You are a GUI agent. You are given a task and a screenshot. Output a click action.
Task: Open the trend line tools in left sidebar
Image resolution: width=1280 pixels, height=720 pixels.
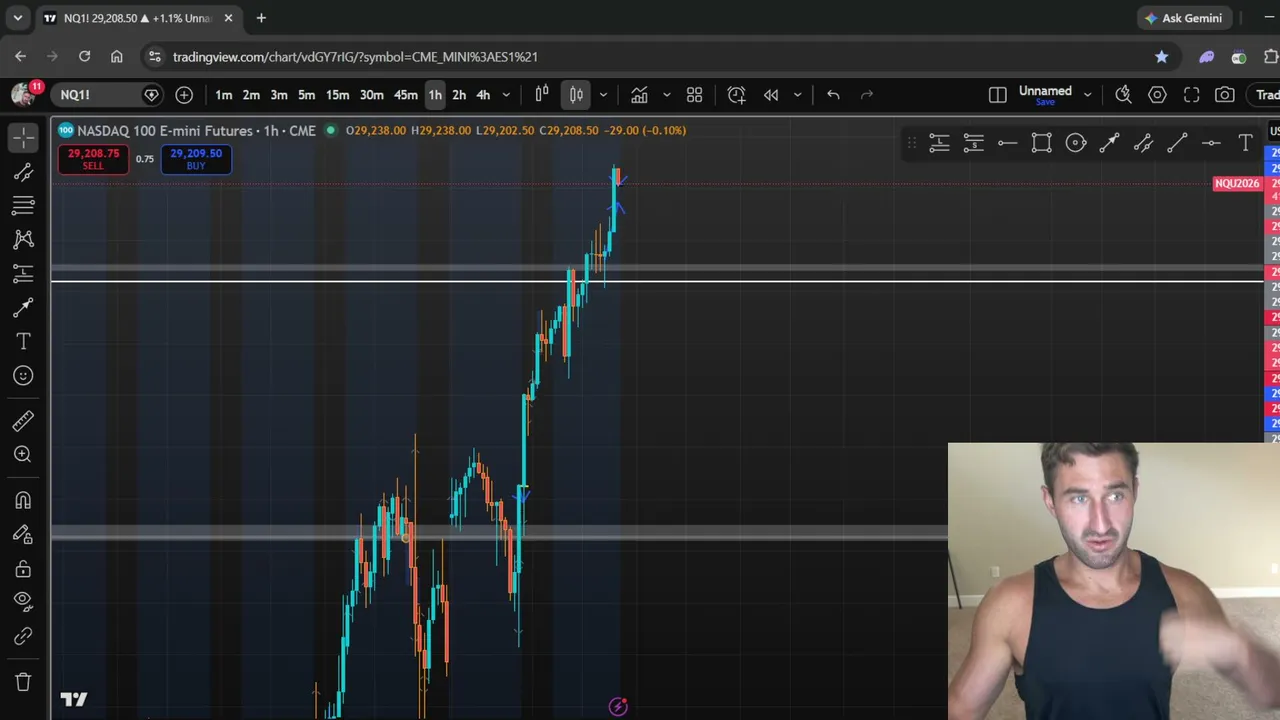tap(23, 172)
